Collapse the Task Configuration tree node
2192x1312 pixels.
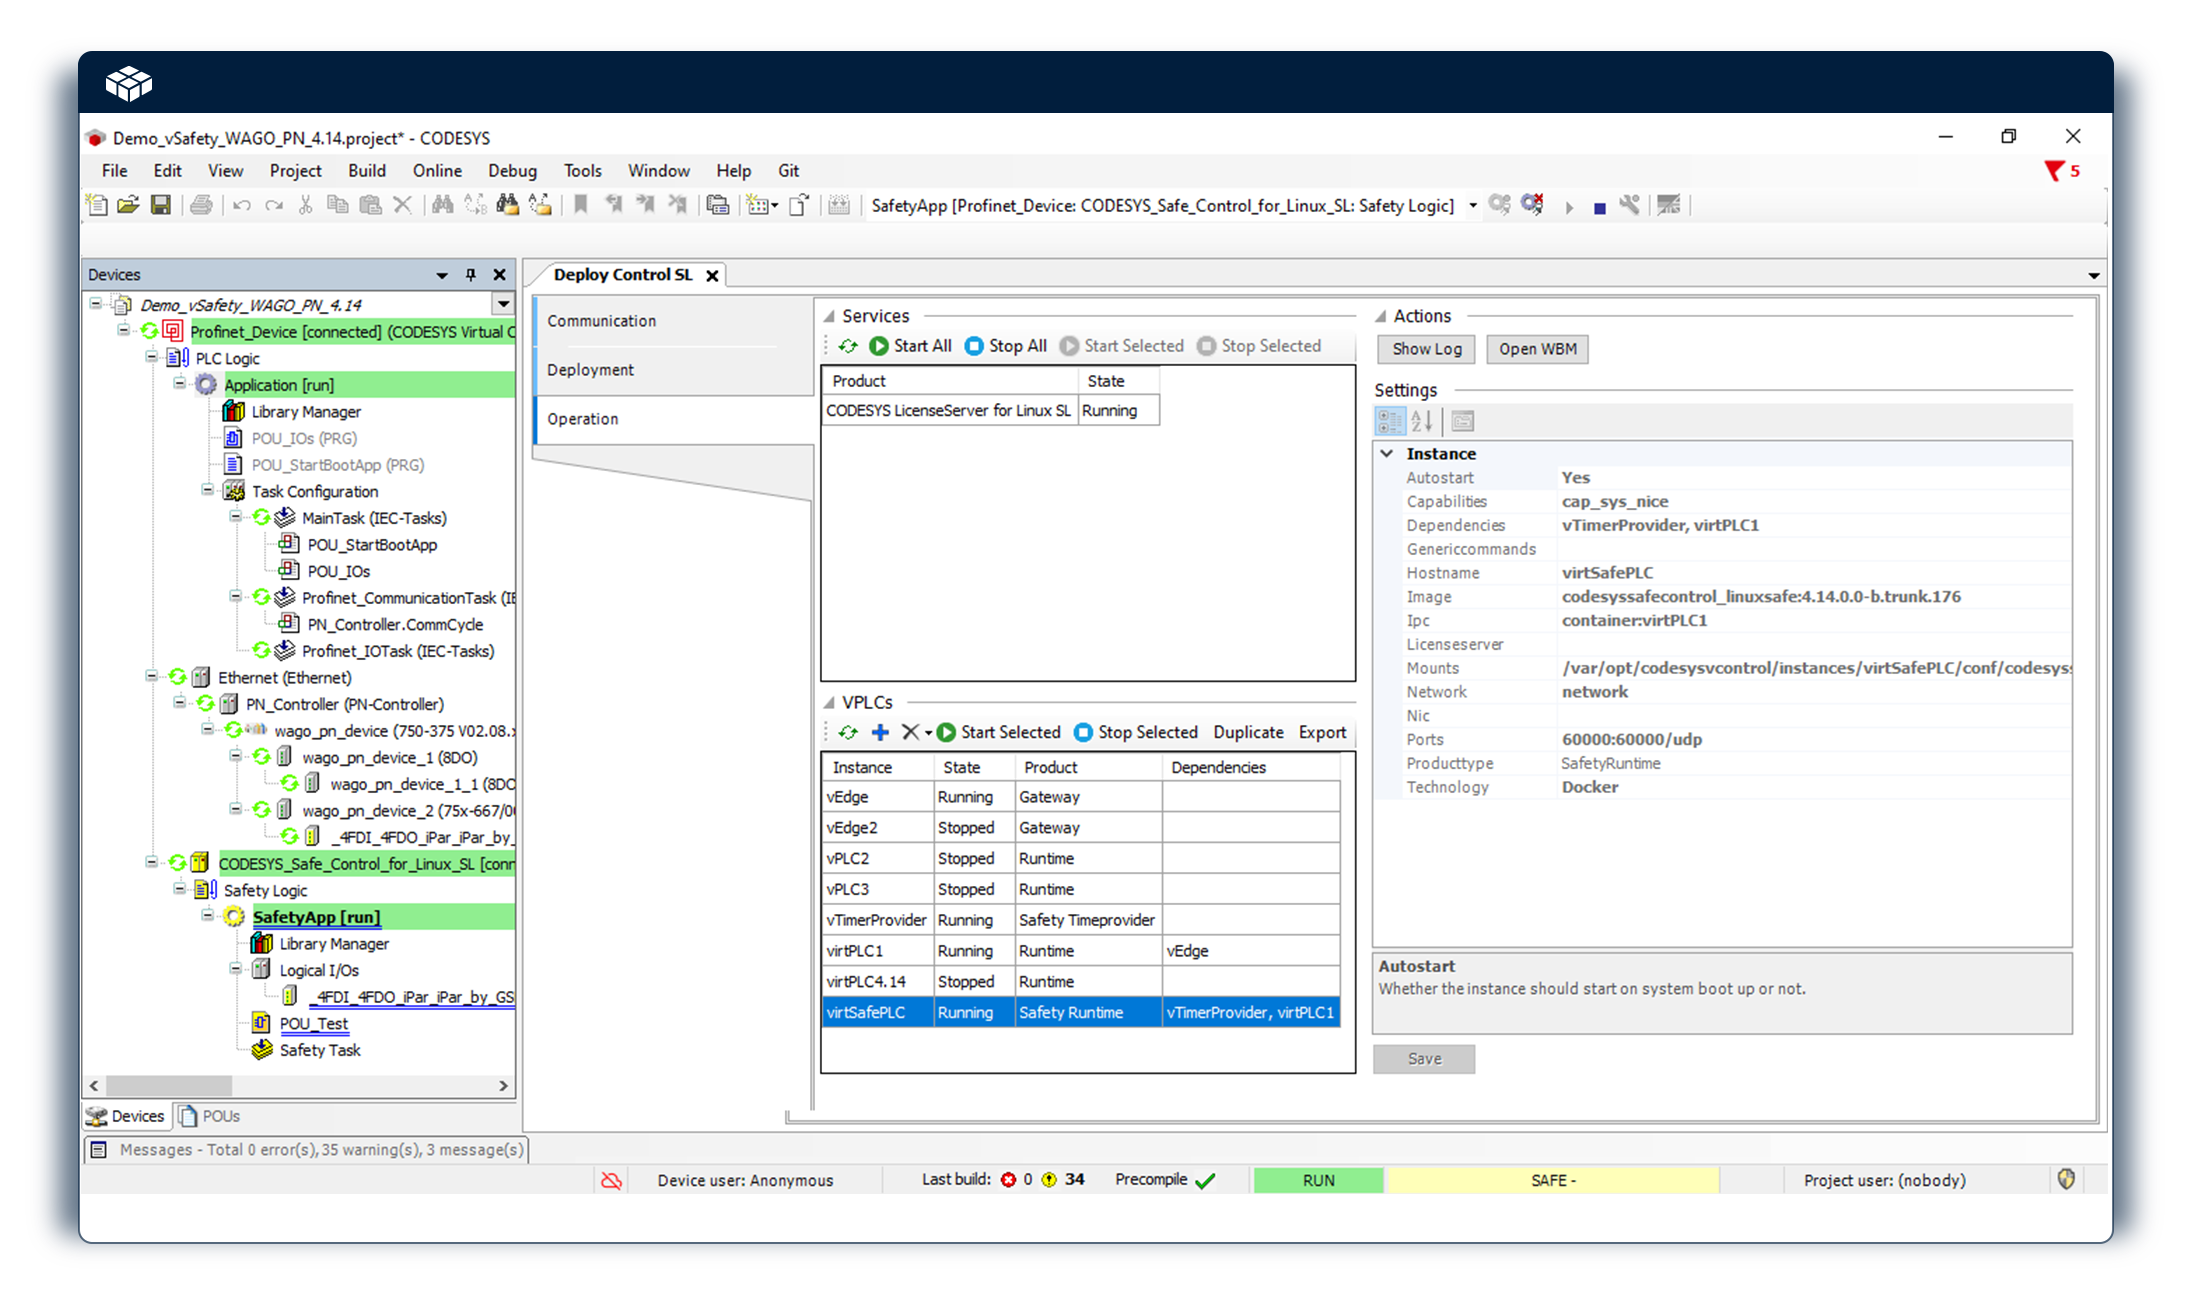207,490
